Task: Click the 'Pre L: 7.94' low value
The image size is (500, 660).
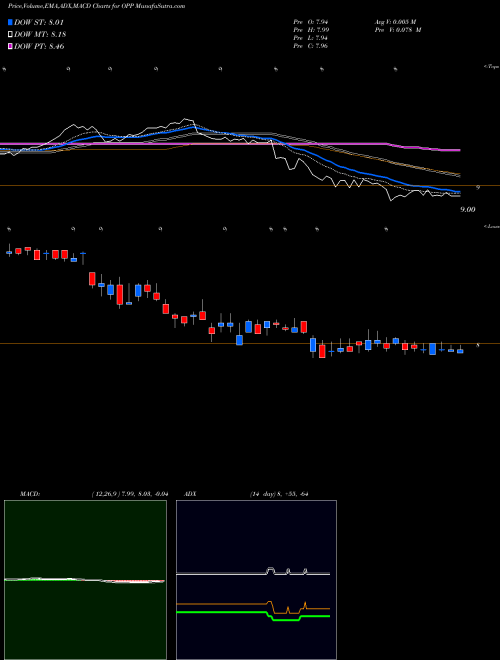Action: click(311, 38)
